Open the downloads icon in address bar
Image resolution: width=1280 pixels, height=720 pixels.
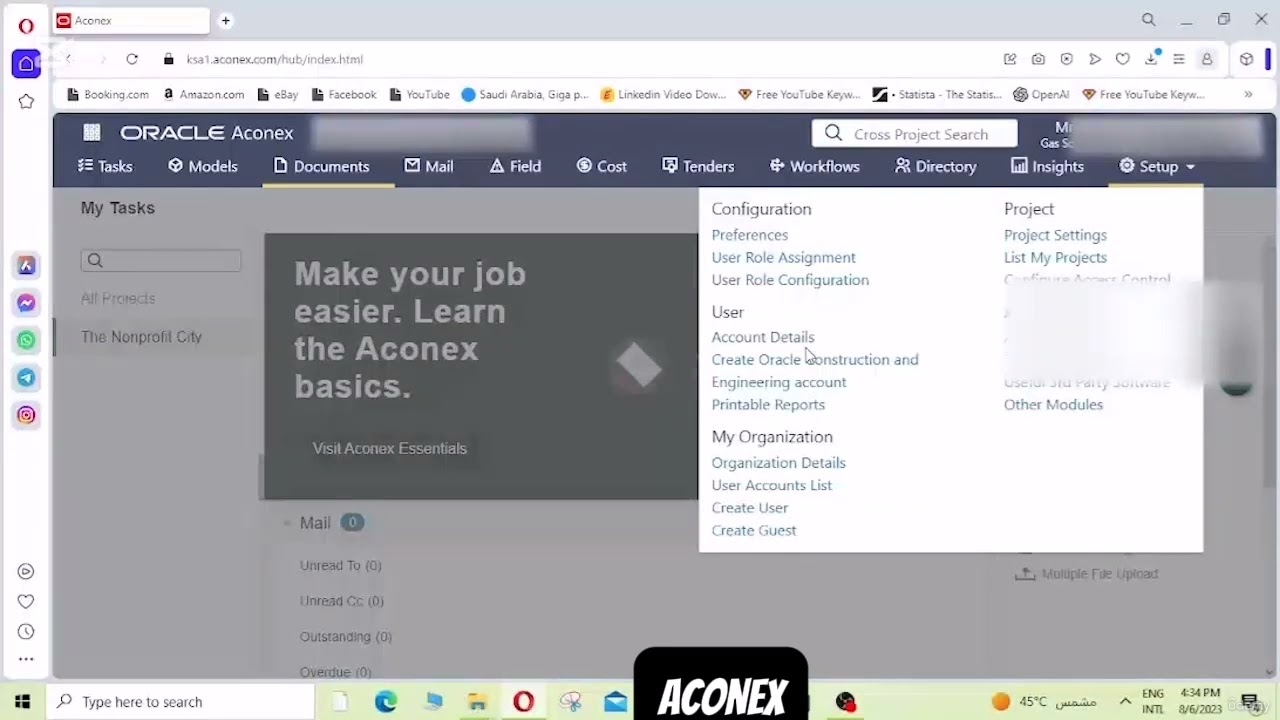click(x=1151, y=59)
